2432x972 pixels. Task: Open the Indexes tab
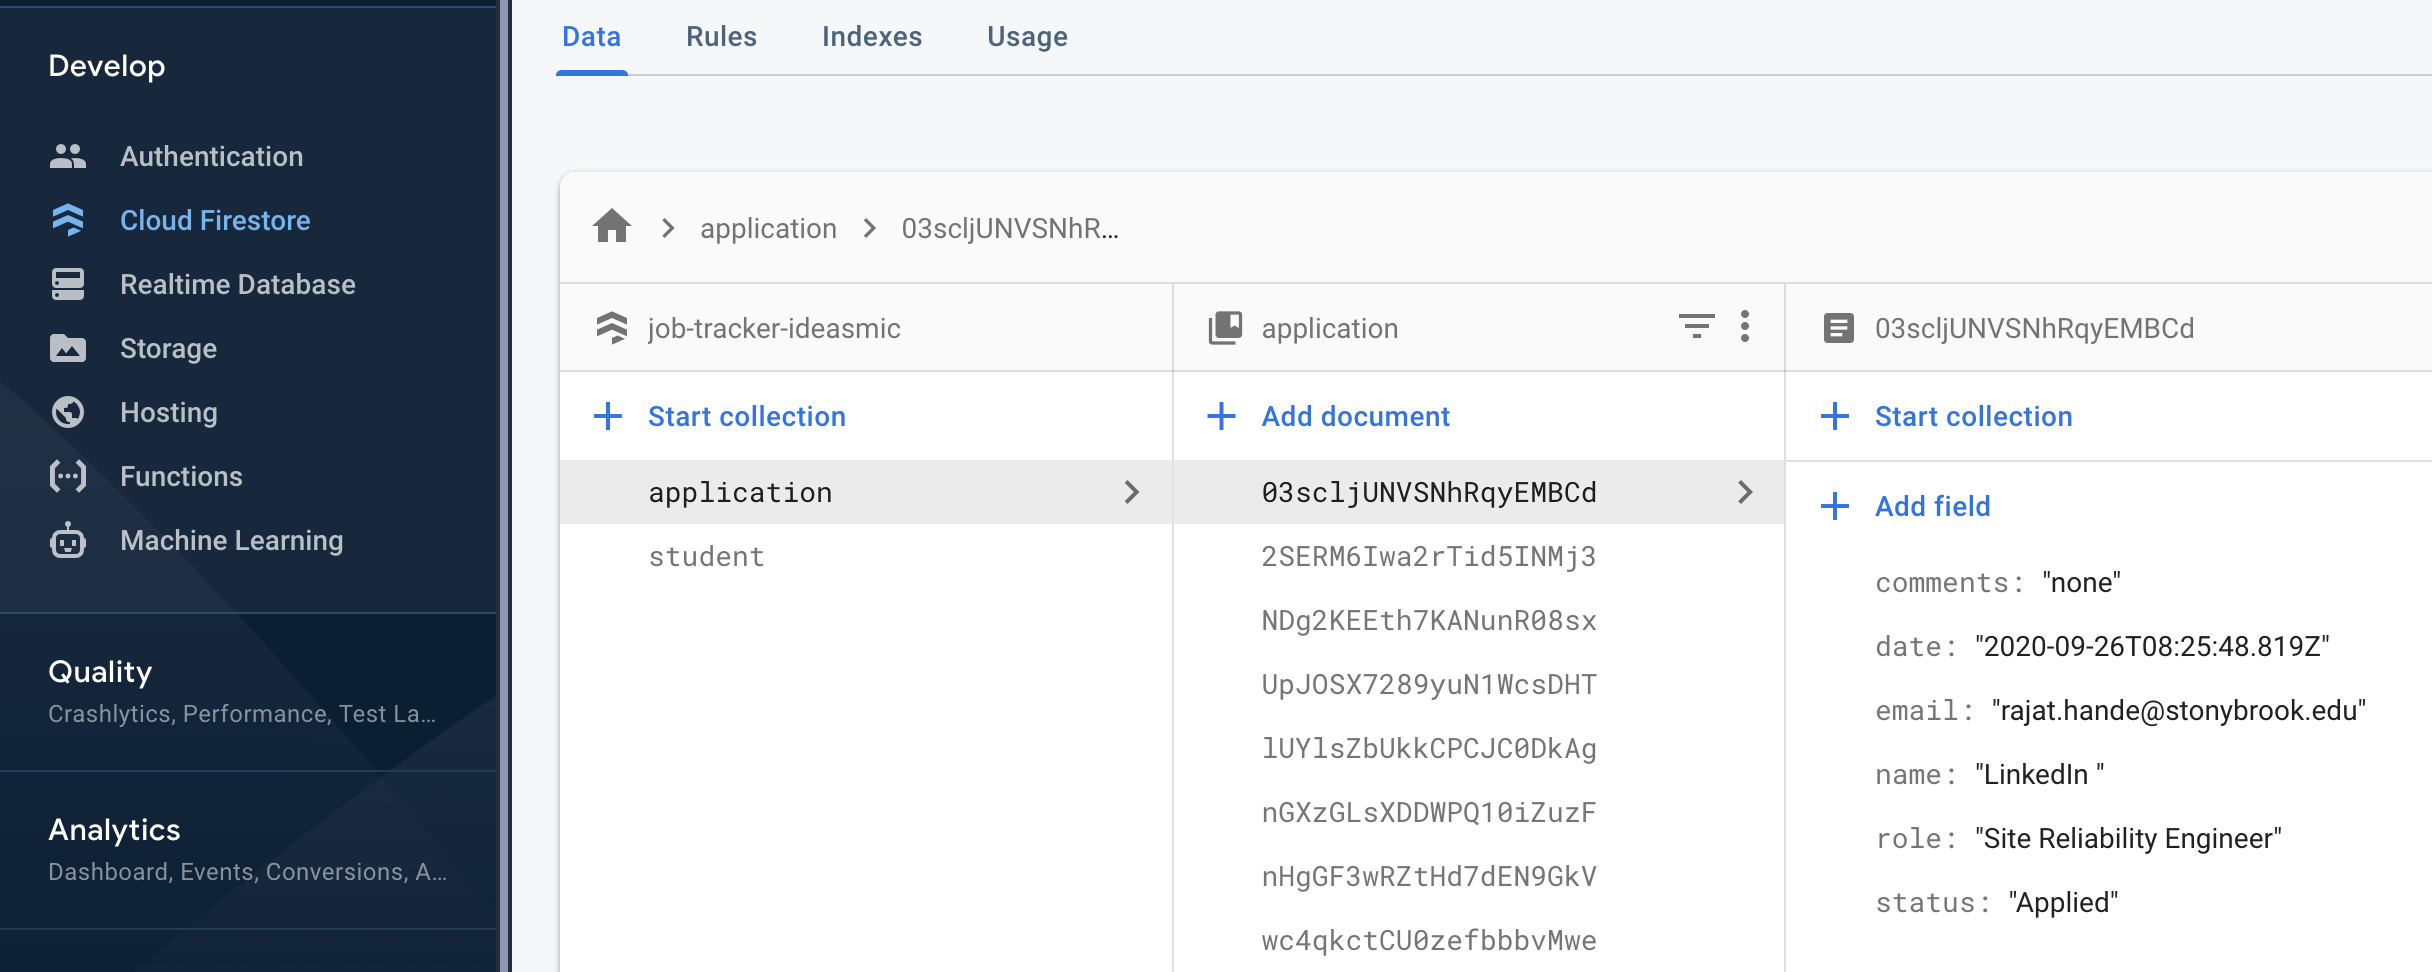tap(872, 37)
